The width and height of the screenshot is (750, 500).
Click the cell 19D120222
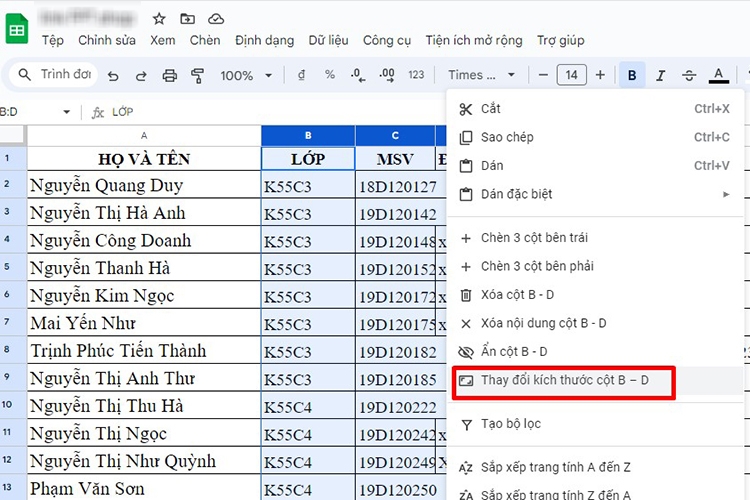396,406
